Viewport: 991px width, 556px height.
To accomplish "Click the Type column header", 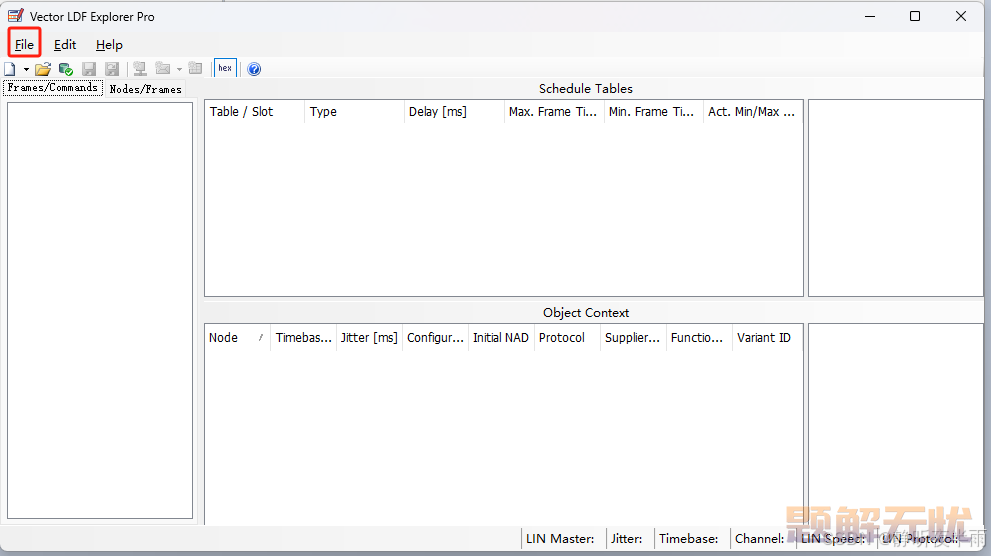I will point(354,112).
